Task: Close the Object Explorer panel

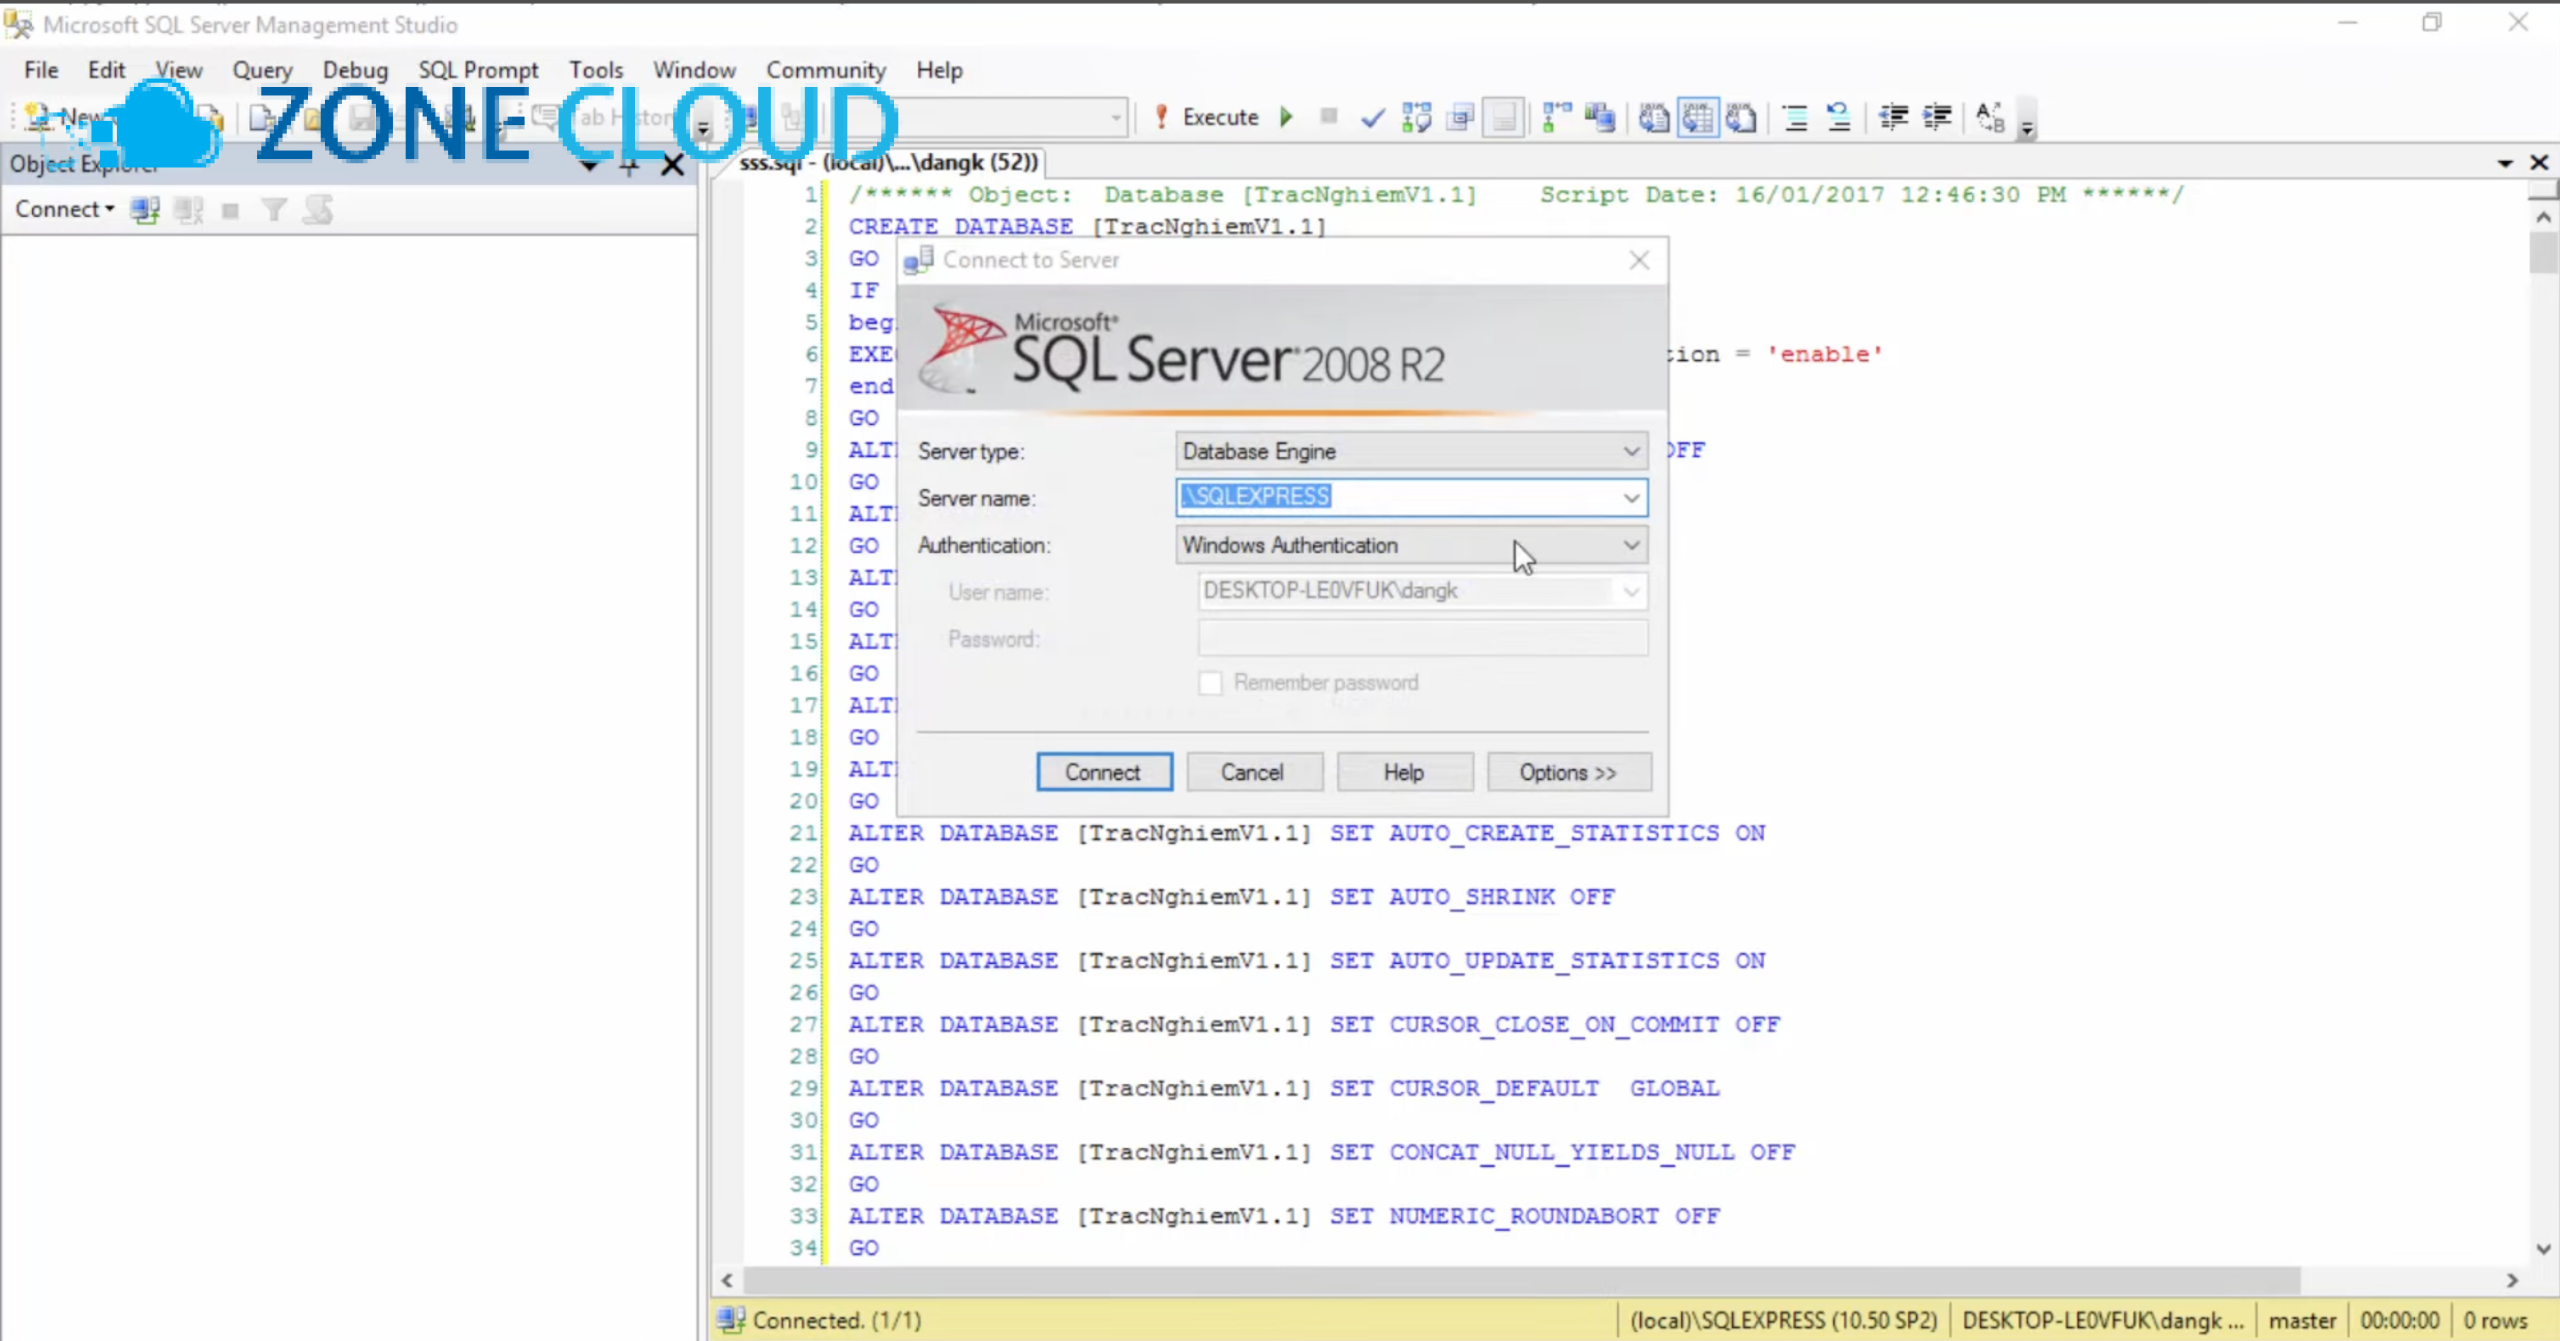Action: coord(673,165)
